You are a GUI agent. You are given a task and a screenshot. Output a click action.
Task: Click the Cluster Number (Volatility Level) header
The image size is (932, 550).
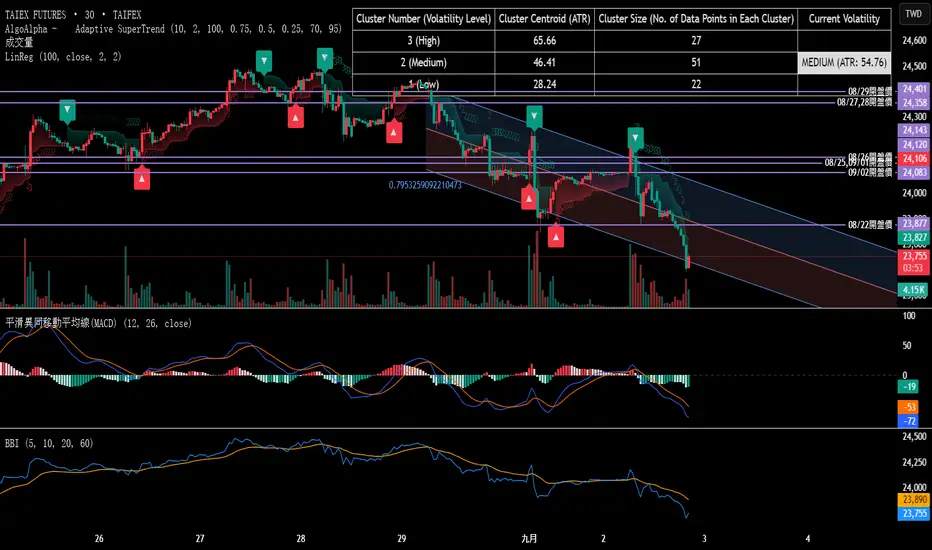[x=423, y=19]
